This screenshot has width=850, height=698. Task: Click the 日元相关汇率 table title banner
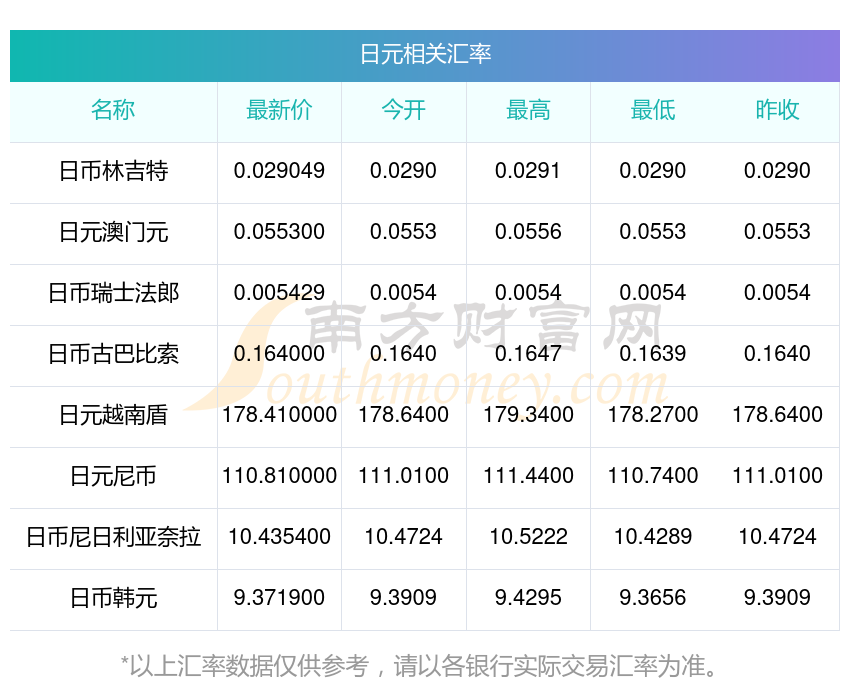pos(425,54)
